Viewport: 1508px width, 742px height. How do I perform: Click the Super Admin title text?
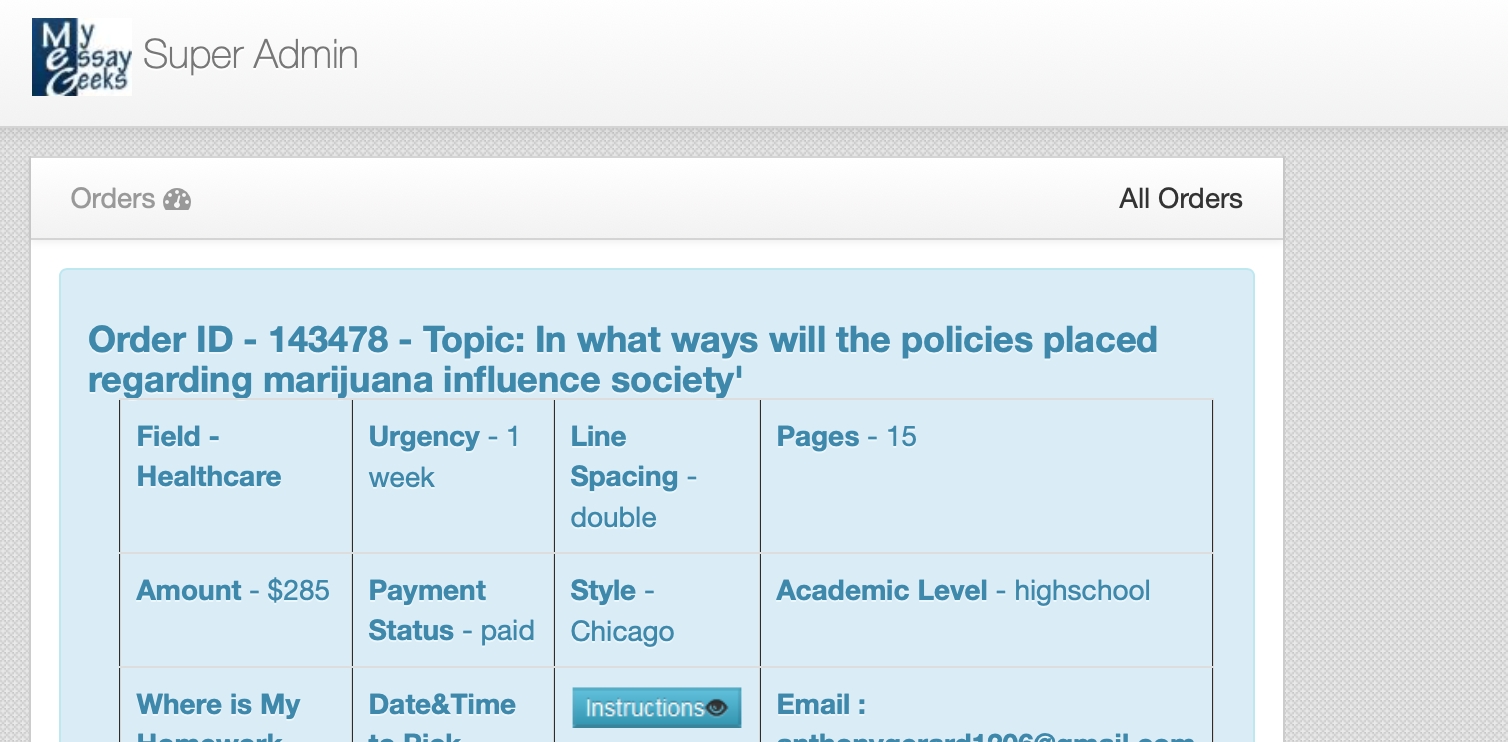pyautogui.click(x=251, y=55)
